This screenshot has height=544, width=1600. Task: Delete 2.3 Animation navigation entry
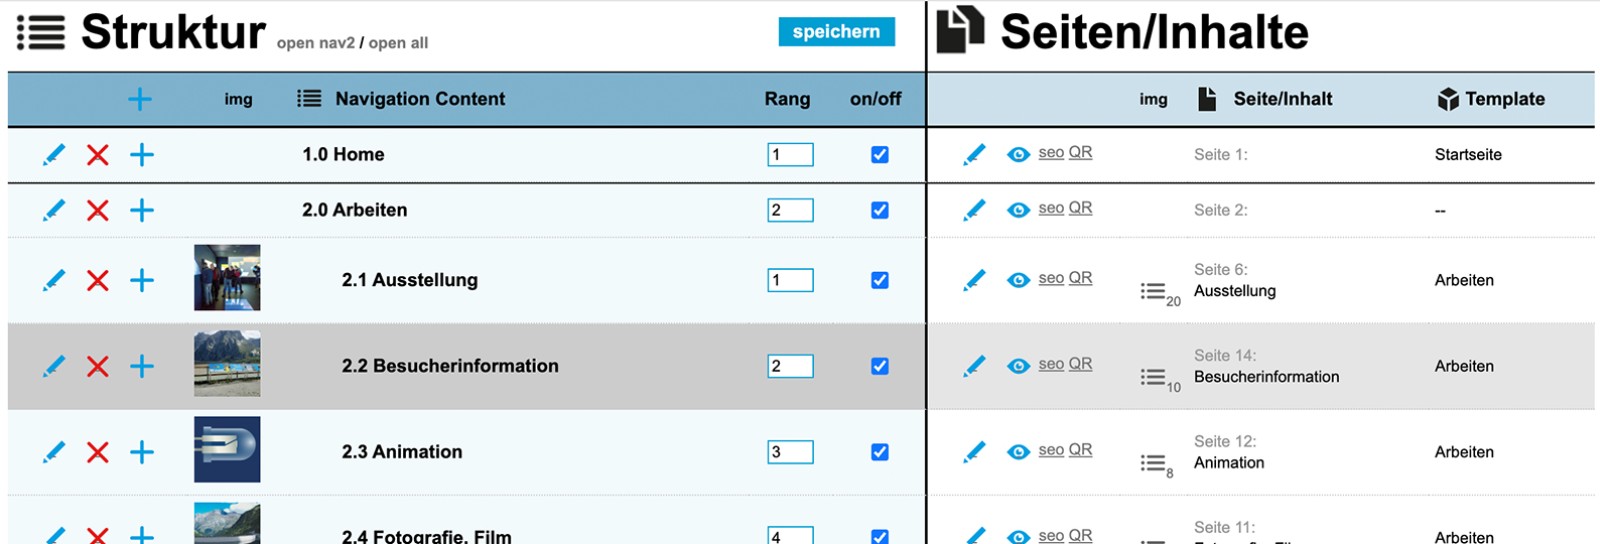pos(97,452)
